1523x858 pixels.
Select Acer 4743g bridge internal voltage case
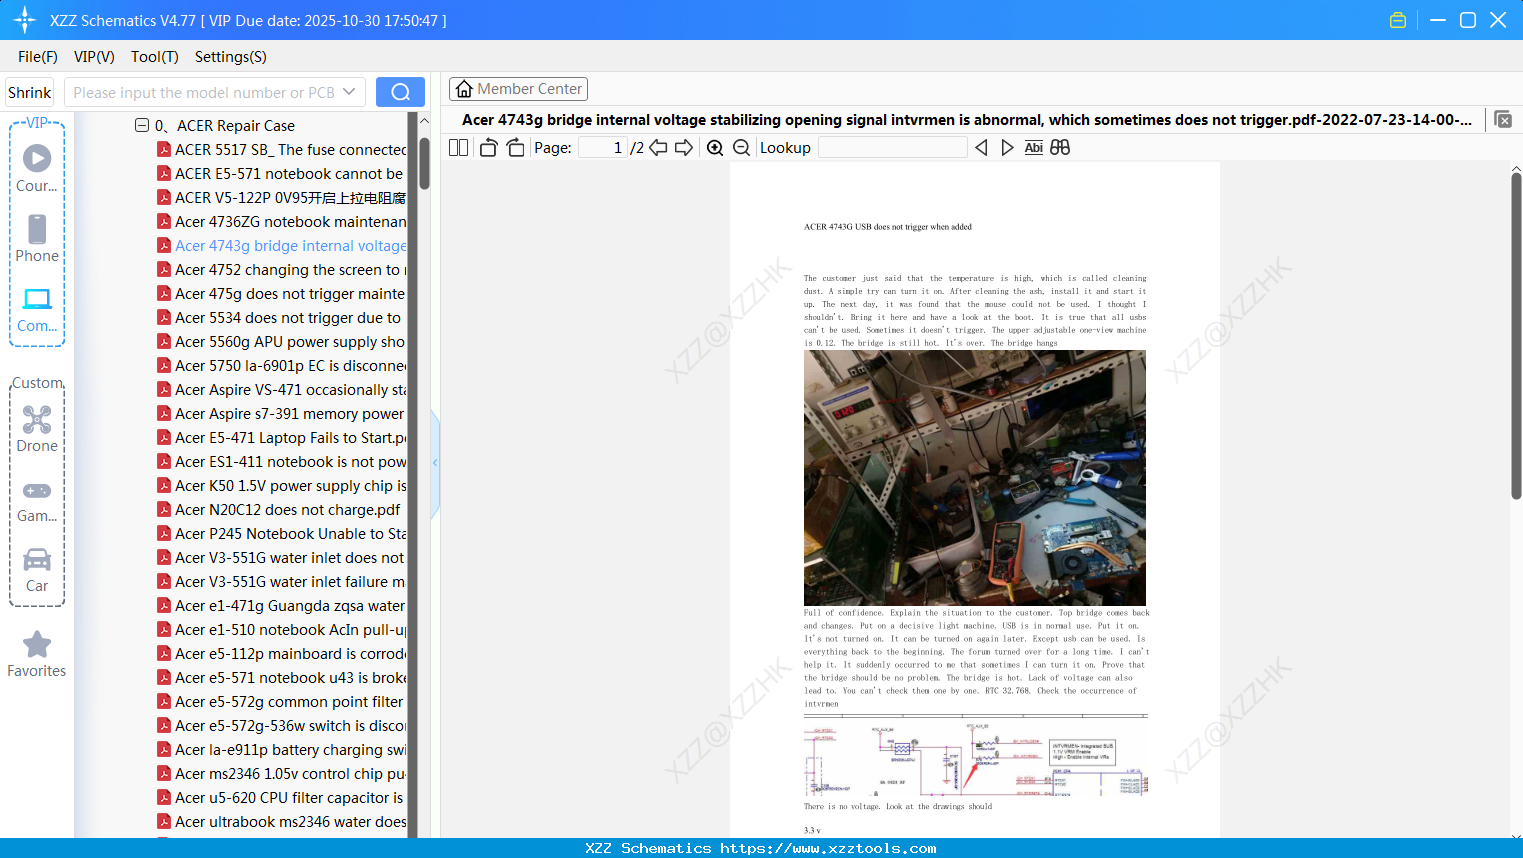(282, 246)
